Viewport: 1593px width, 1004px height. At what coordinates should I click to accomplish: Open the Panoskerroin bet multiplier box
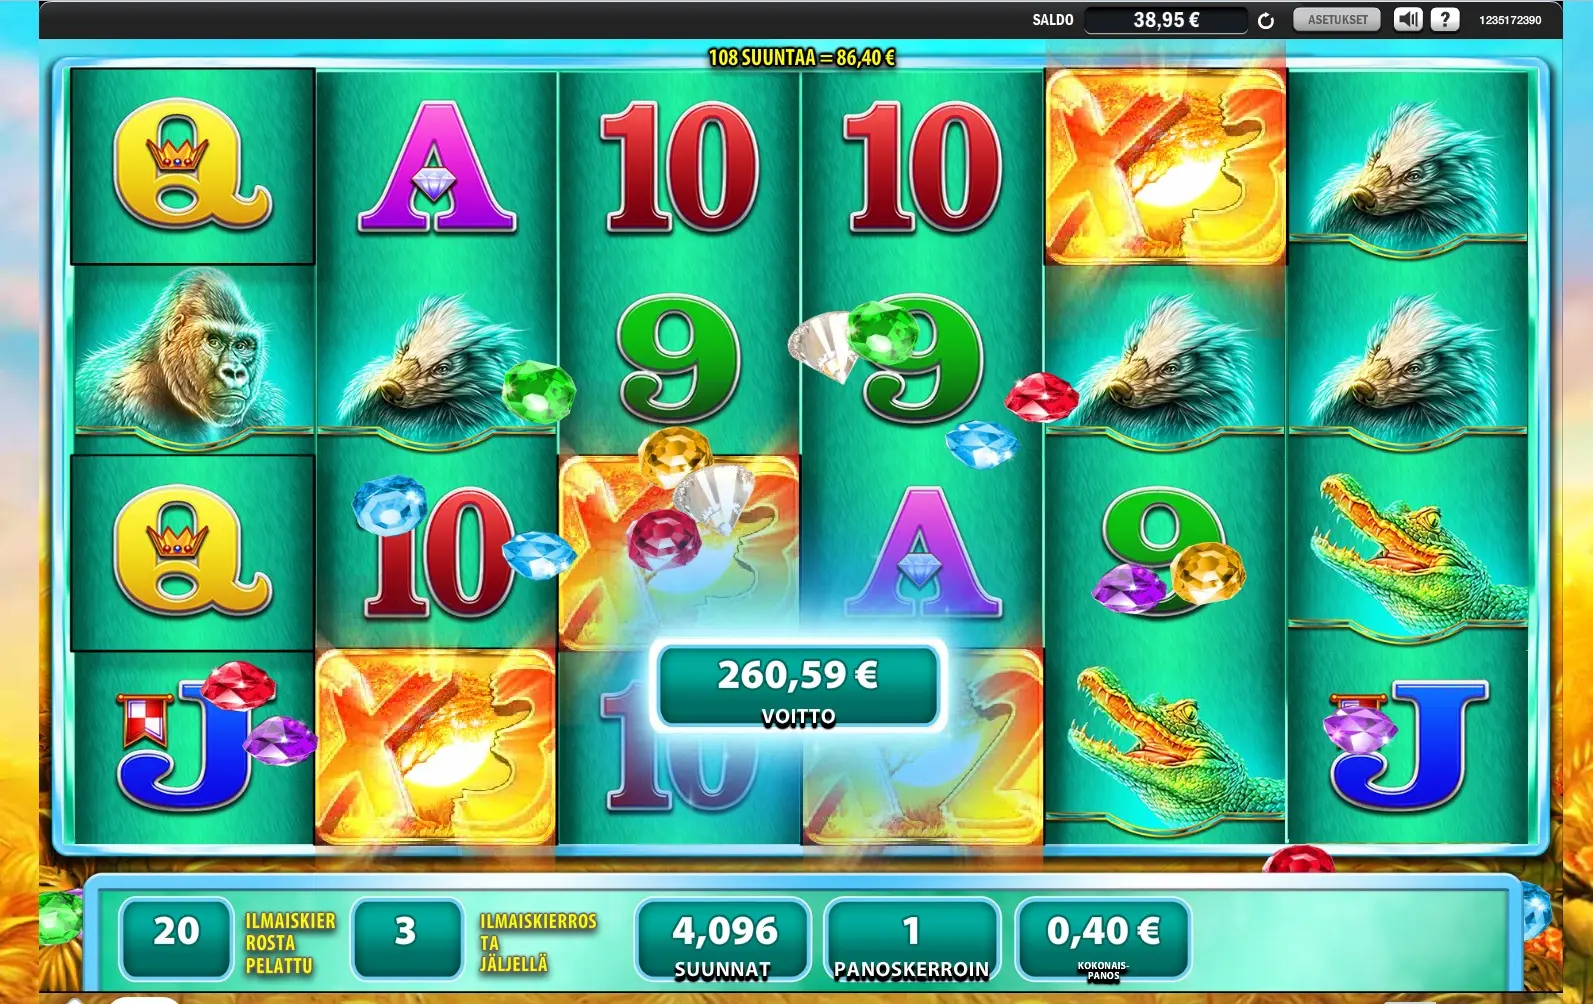(911, 940)
